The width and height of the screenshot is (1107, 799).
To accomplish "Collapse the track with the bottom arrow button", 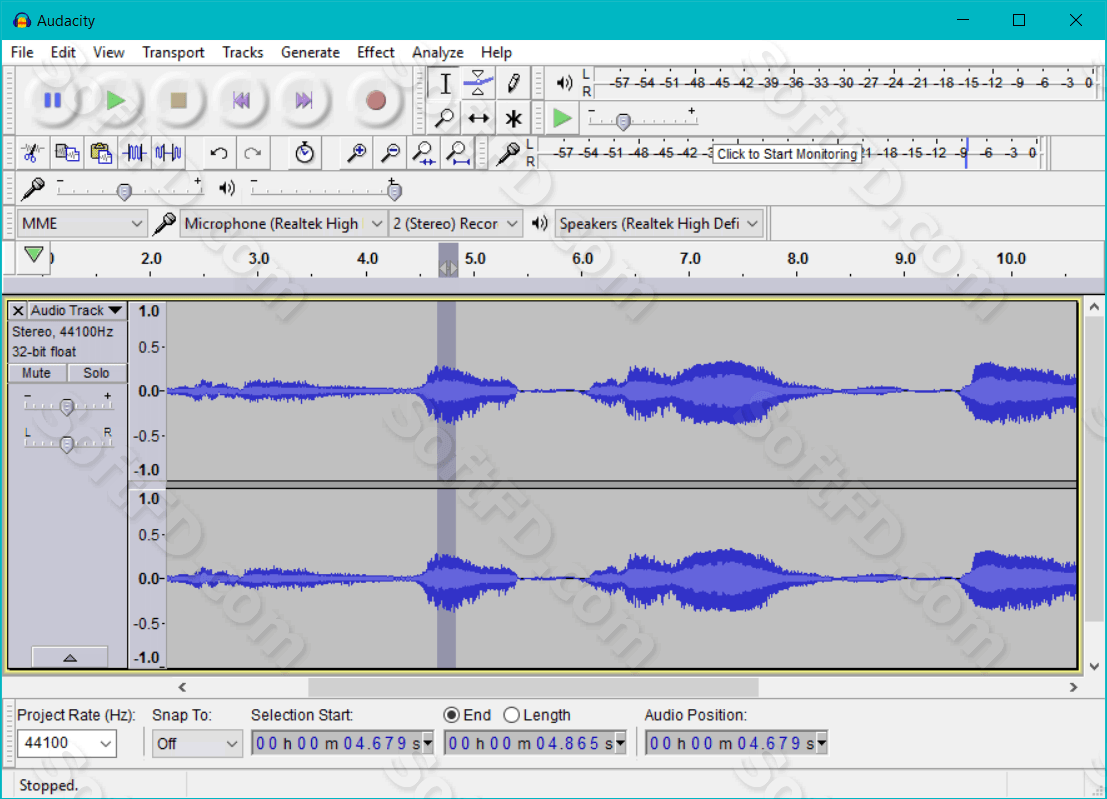I will [70, 657].
